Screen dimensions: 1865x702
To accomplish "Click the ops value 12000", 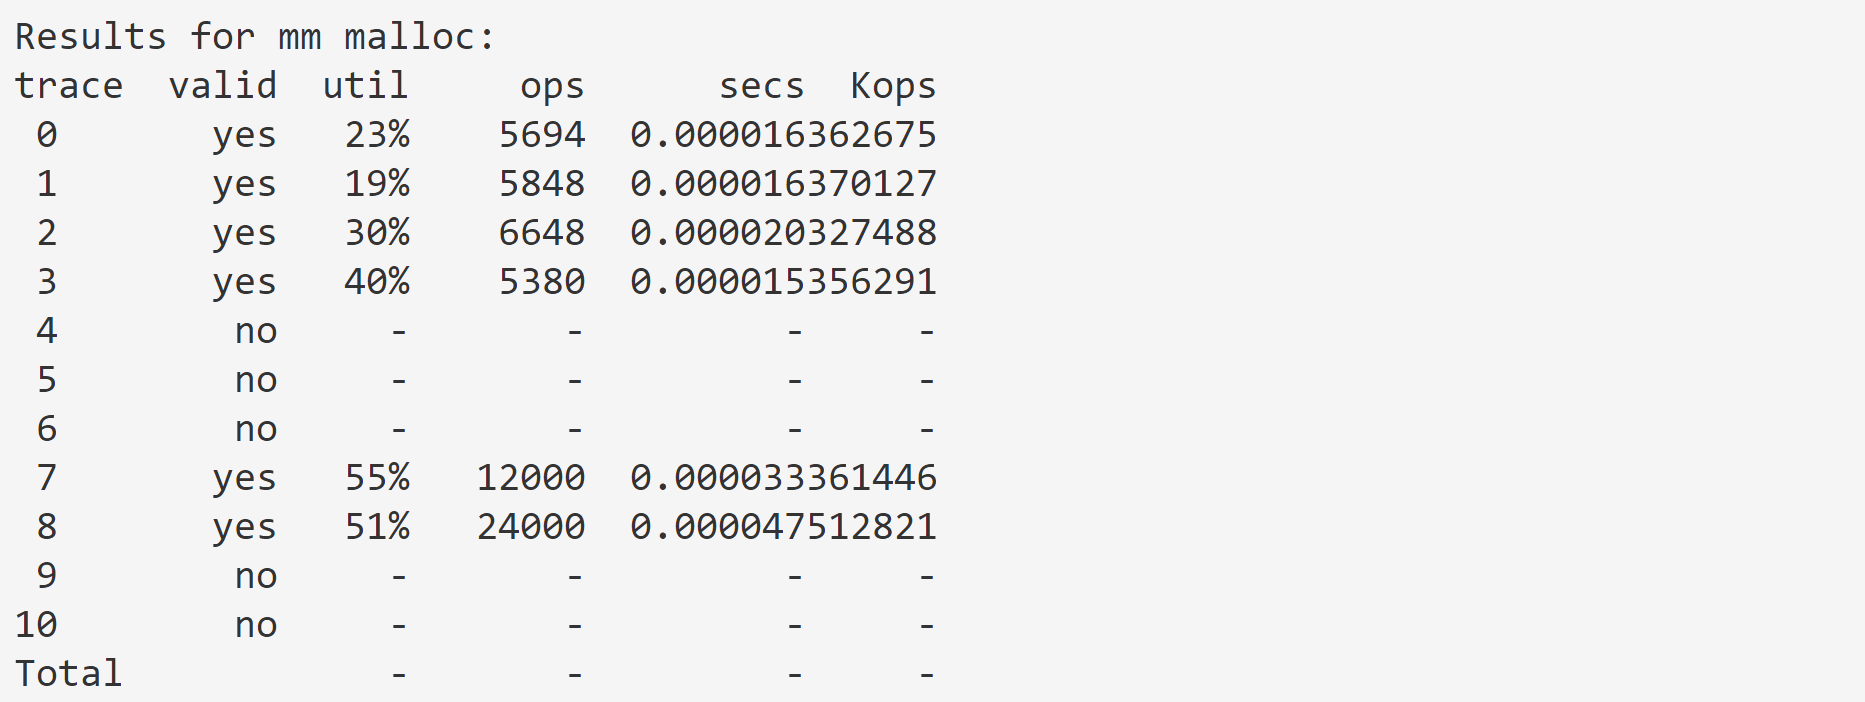I will 531,478.
